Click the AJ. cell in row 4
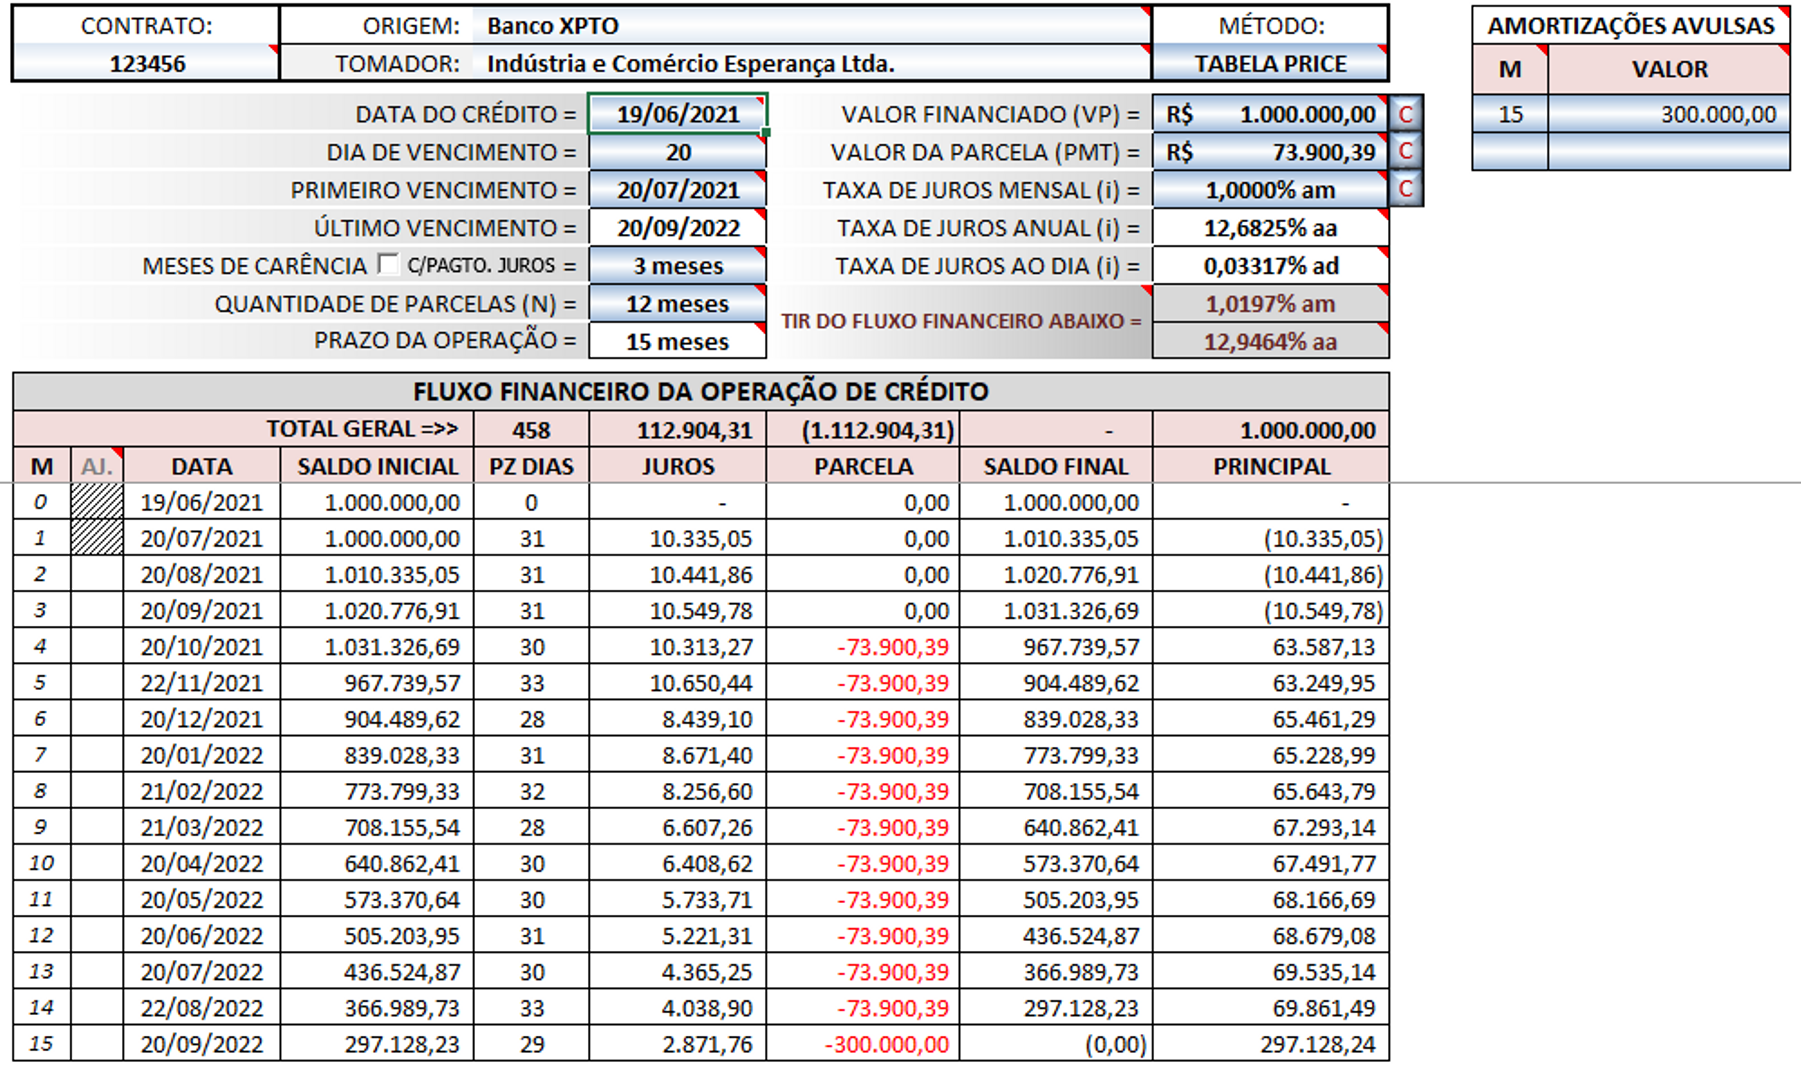 pos(97,647)
